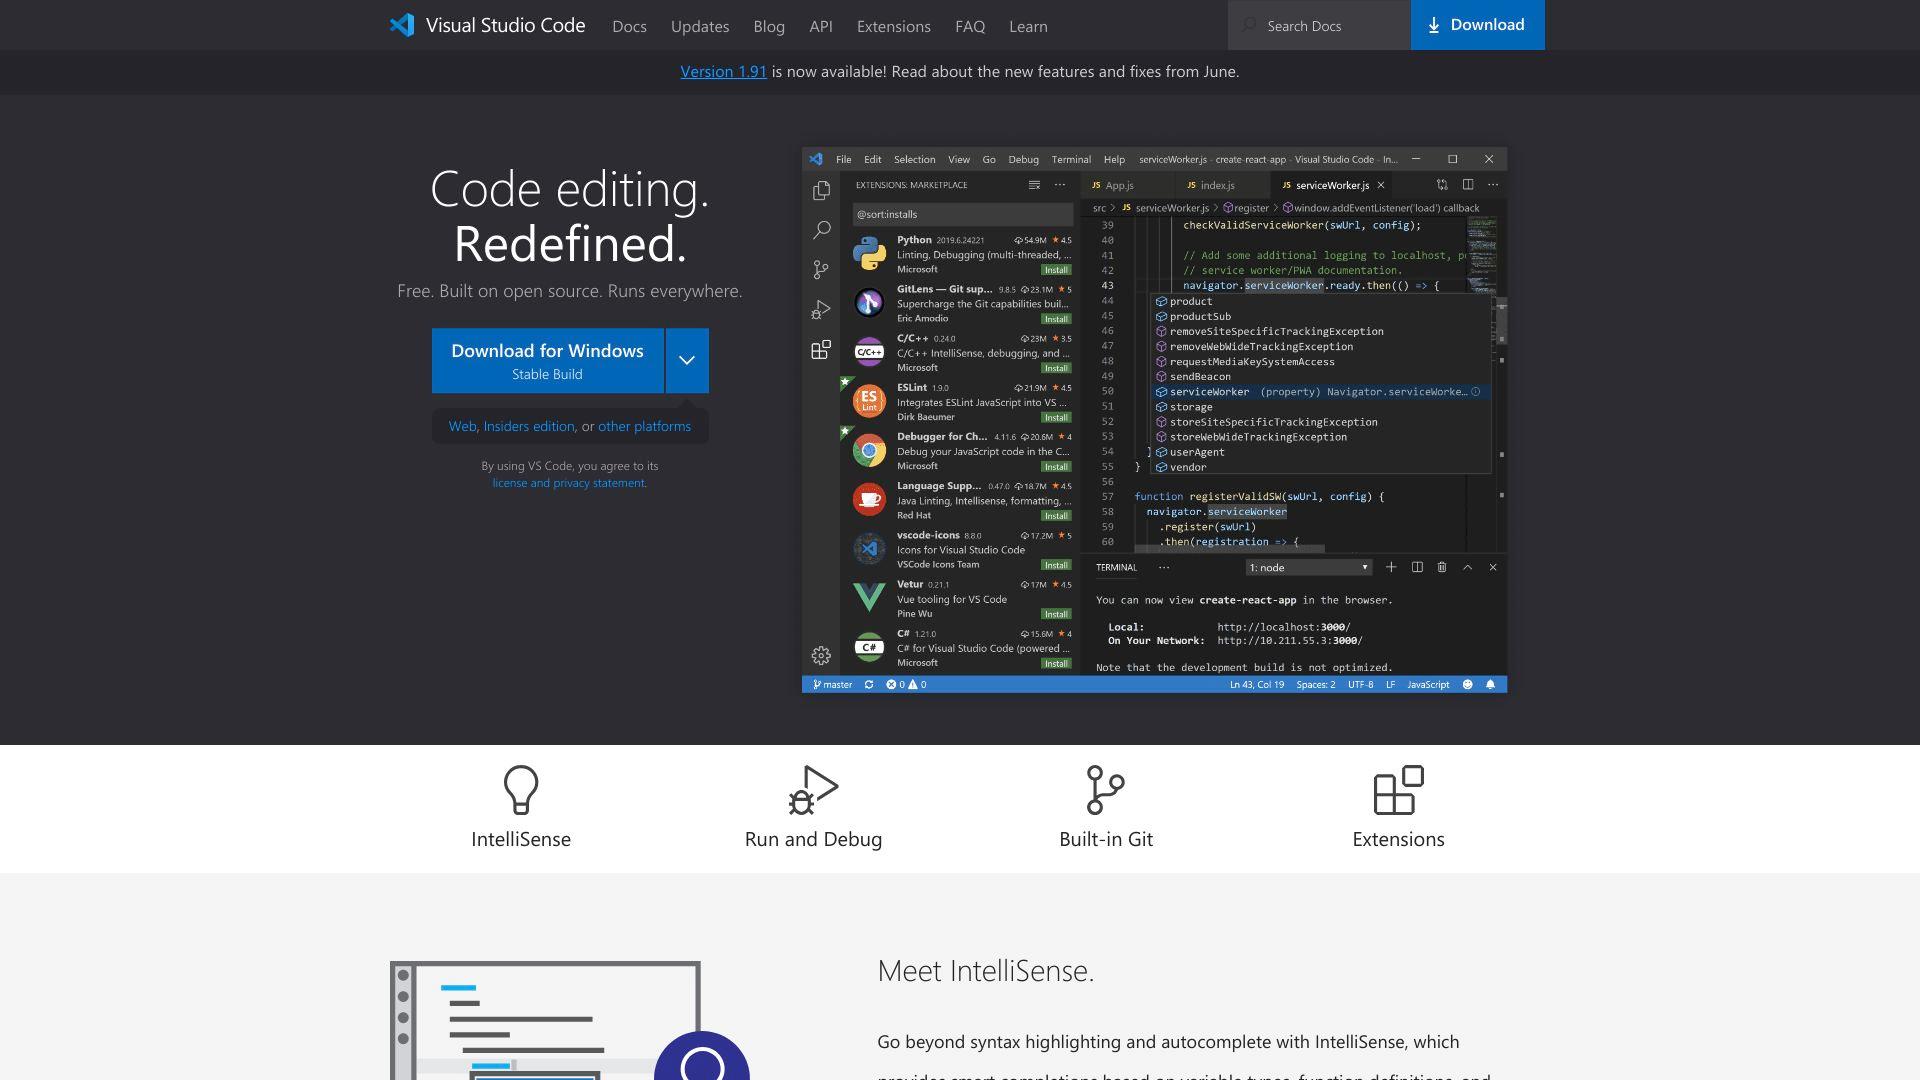Open the FAQ navigation item
Viewport: 1920px width, 1080px height.
click(970, 26)
